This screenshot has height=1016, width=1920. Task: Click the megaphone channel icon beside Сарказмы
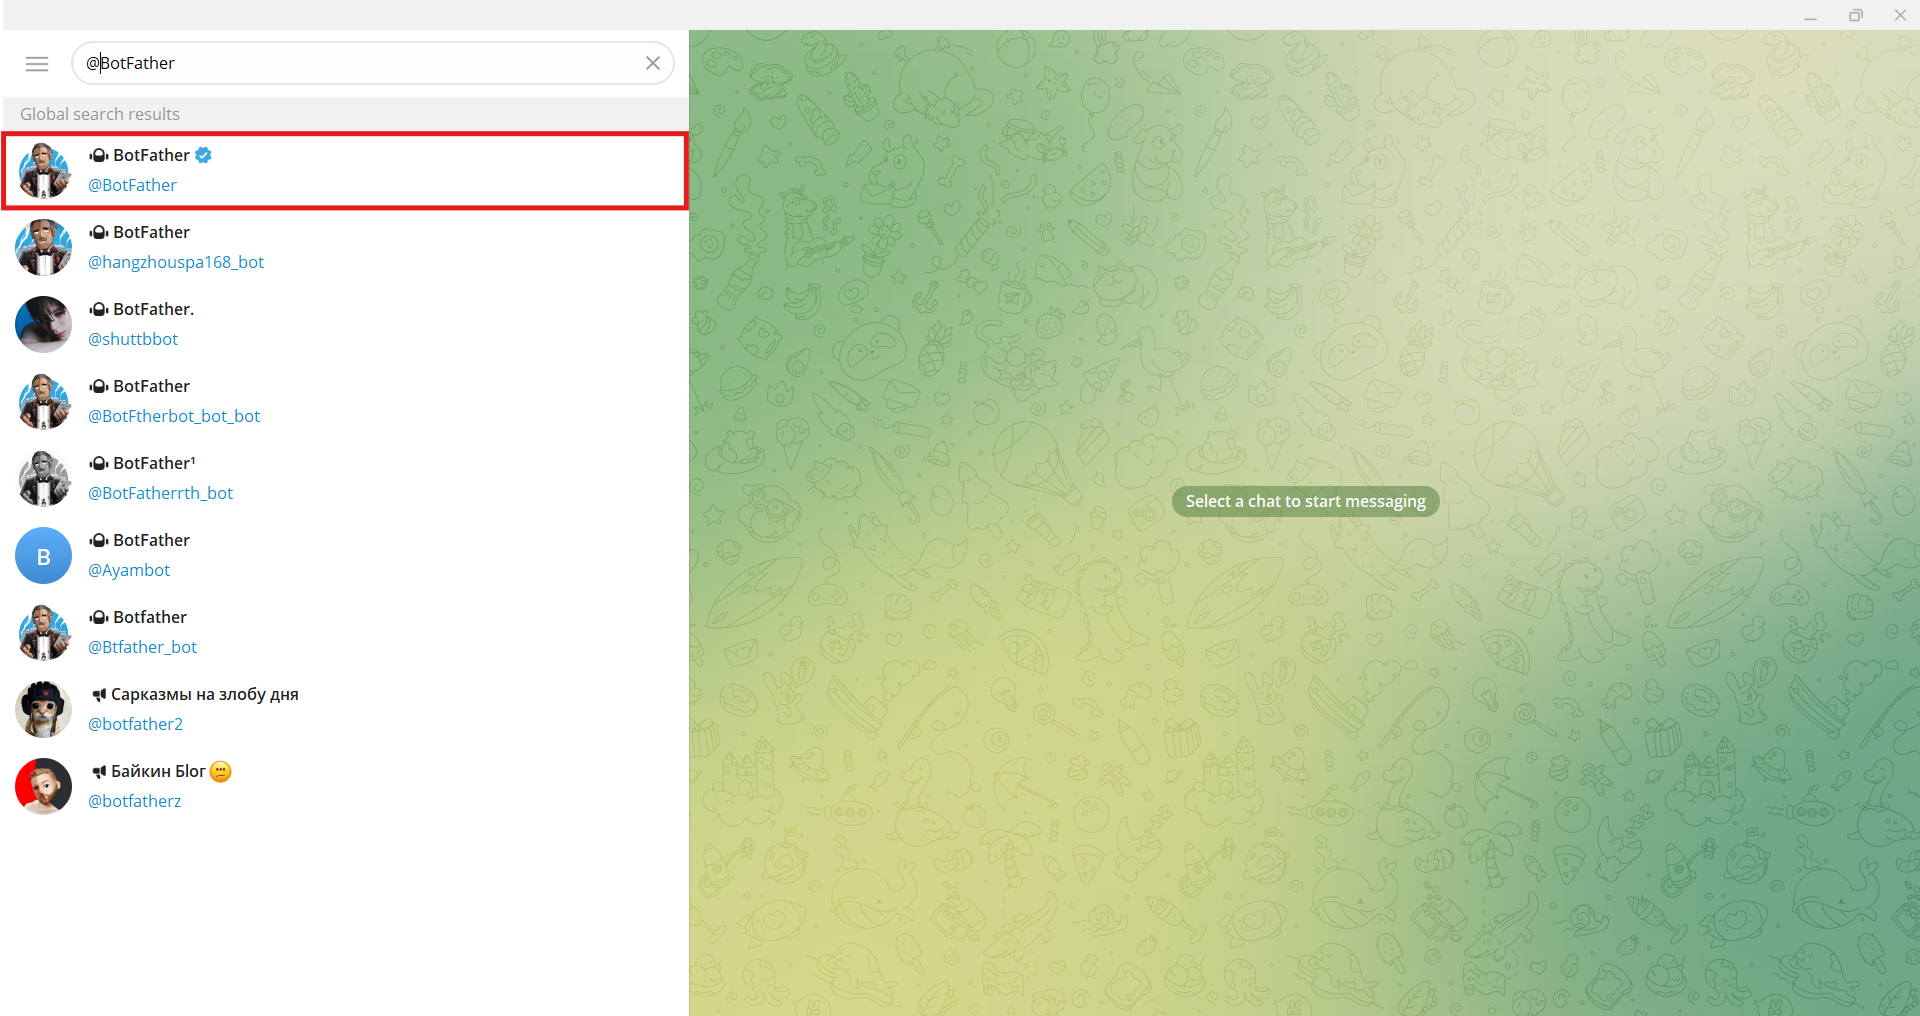click(98, 694)
